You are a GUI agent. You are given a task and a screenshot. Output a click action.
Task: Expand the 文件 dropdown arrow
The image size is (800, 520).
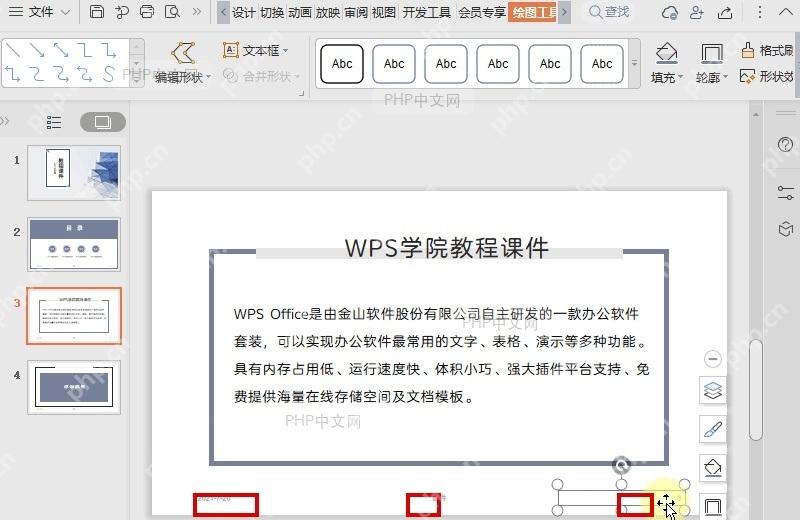65,12
